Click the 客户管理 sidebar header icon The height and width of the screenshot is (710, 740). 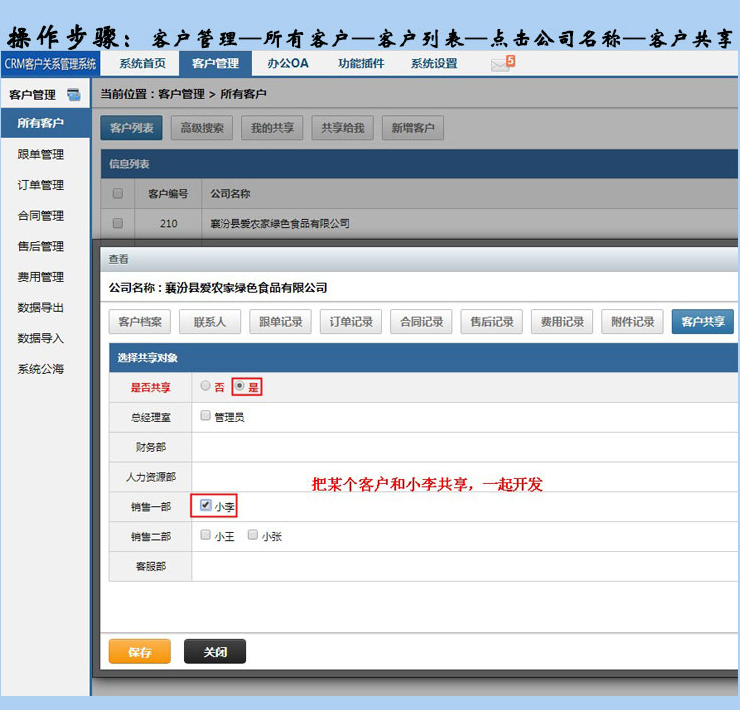[x=74, y=95]
